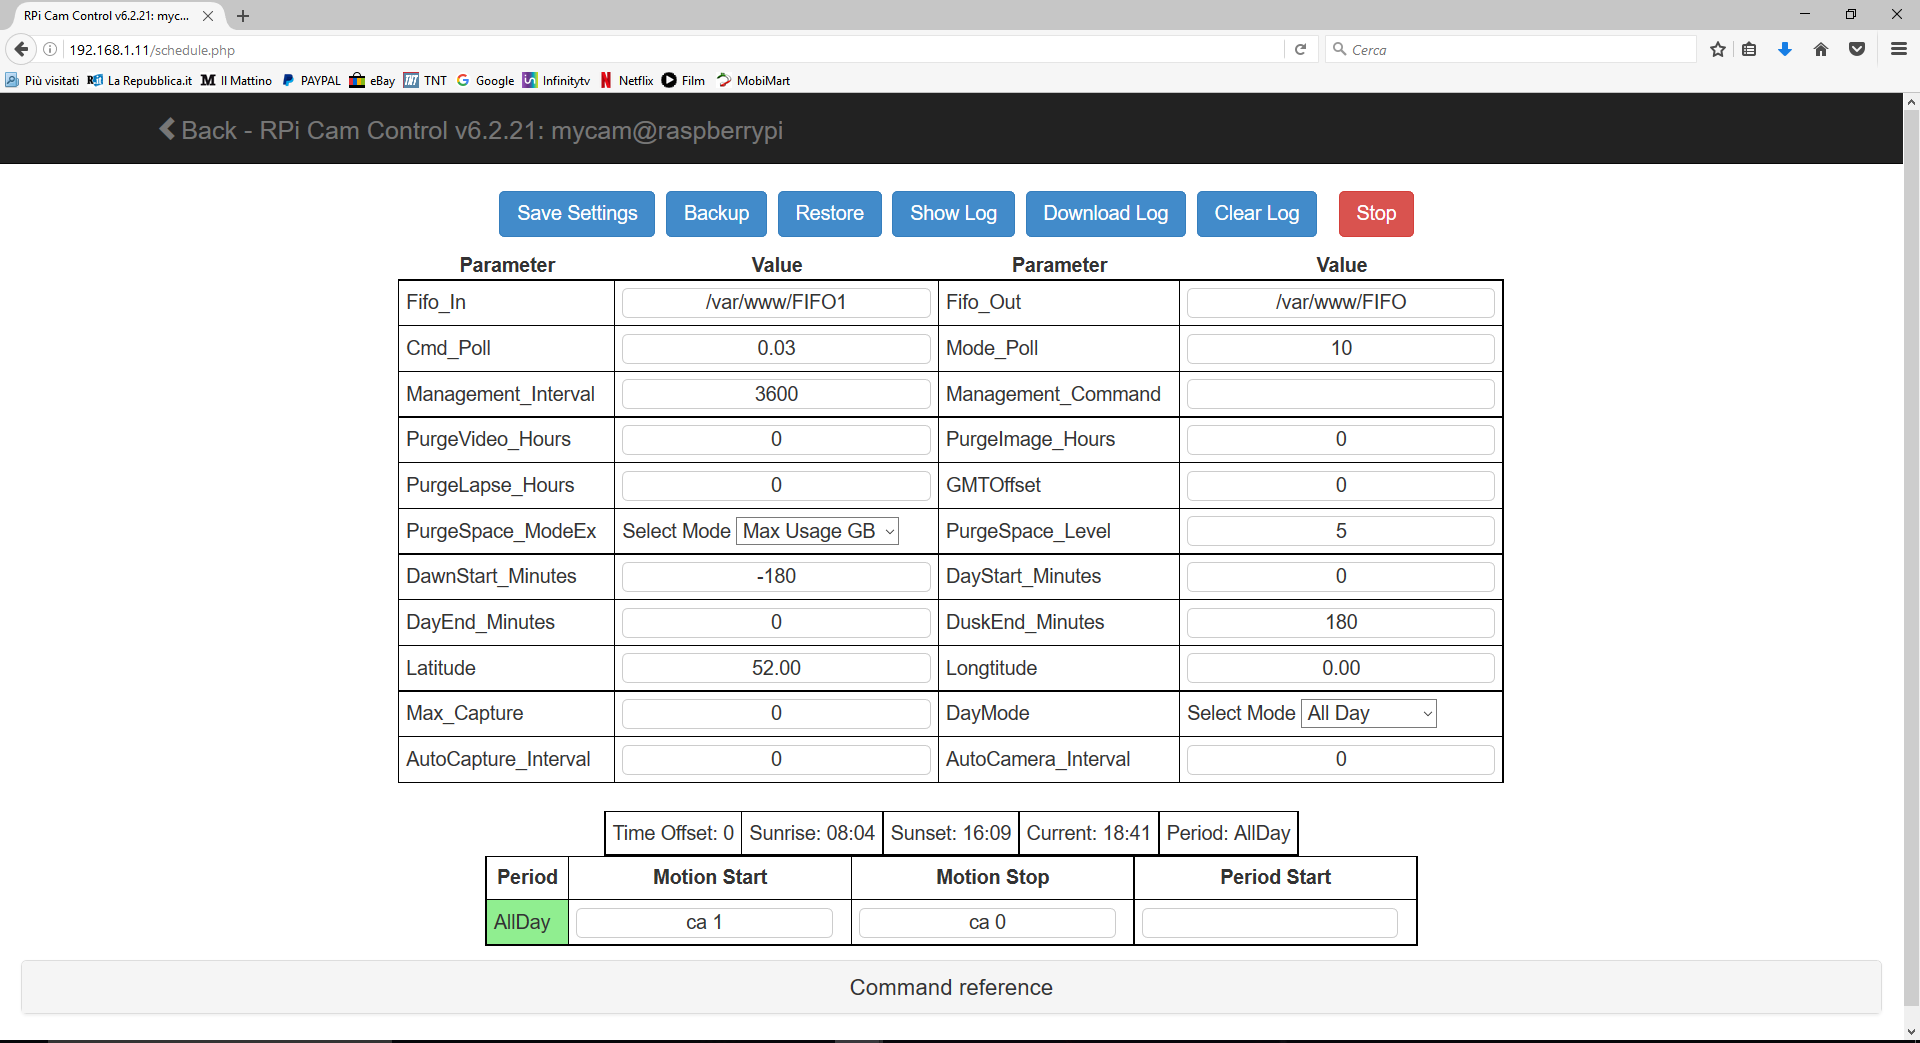Click the Clear Log button
This screenshot has height=1043, width=1920.
coord(1257,214)
